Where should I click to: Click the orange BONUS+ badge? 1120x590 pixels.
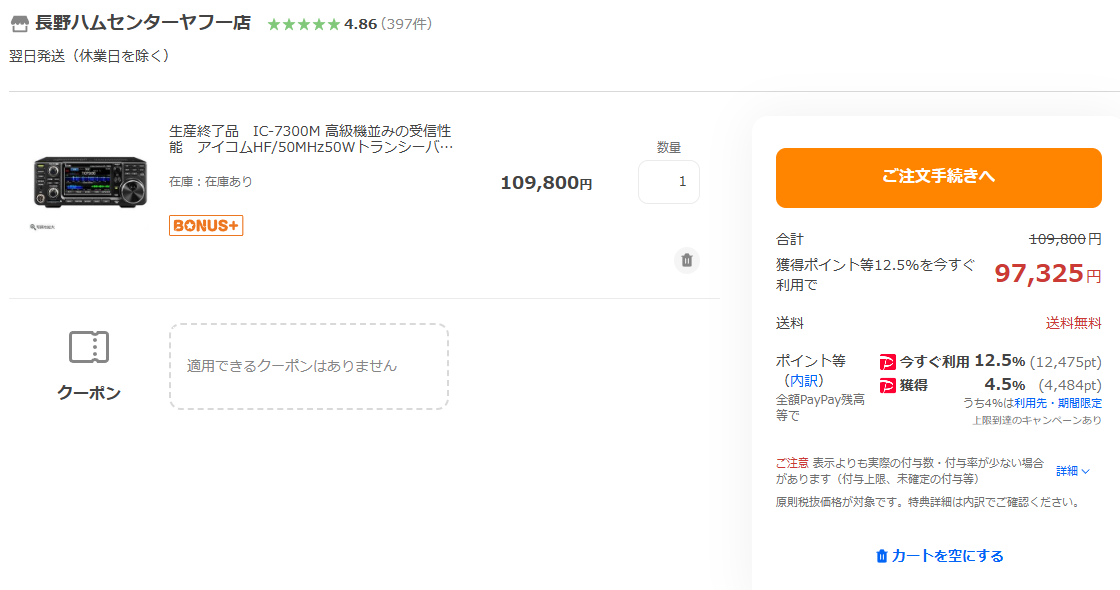(206, 225)
